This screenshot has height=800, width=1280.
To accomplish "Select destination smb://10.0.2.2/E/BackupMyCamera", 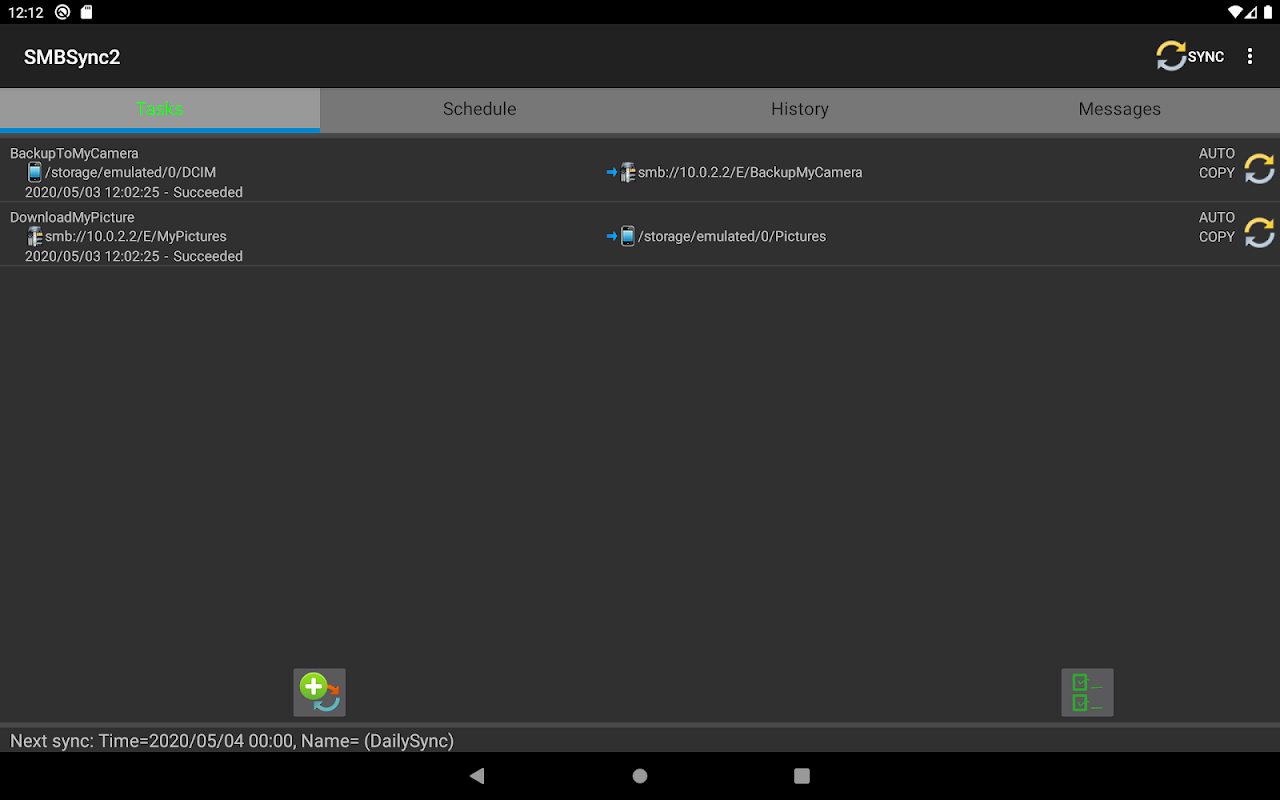I will tap(750, 172).
